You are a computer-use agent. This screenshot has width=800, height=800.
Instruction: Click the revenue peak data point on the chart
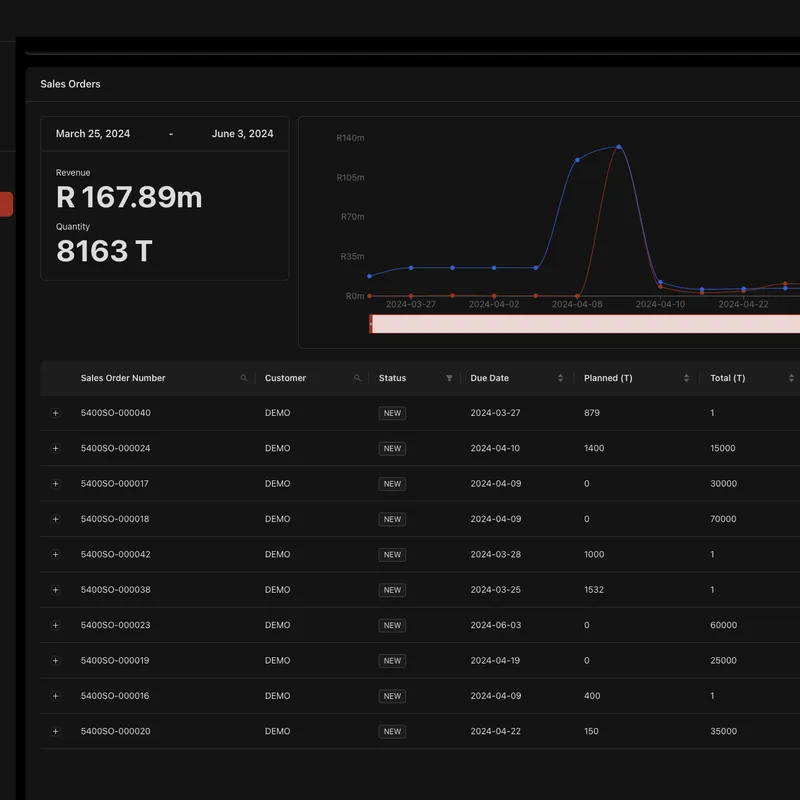(617, 147)
